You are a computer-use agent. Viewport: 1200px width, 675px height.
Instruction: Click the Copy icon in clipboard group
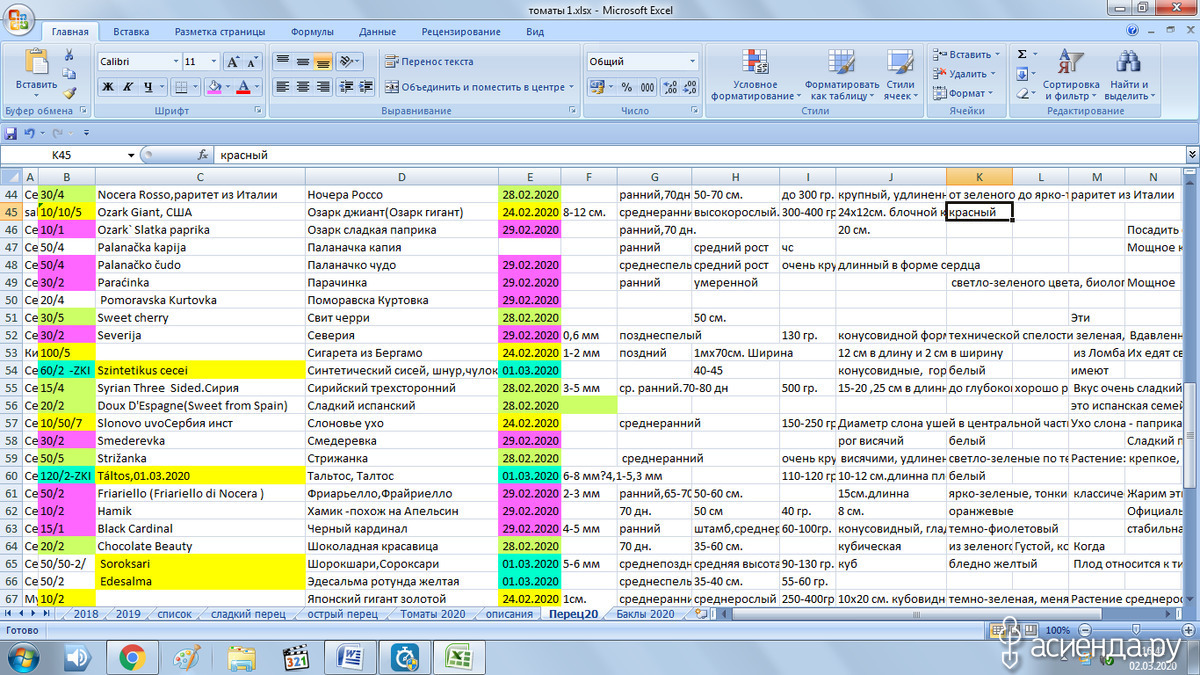coord(69,72)
